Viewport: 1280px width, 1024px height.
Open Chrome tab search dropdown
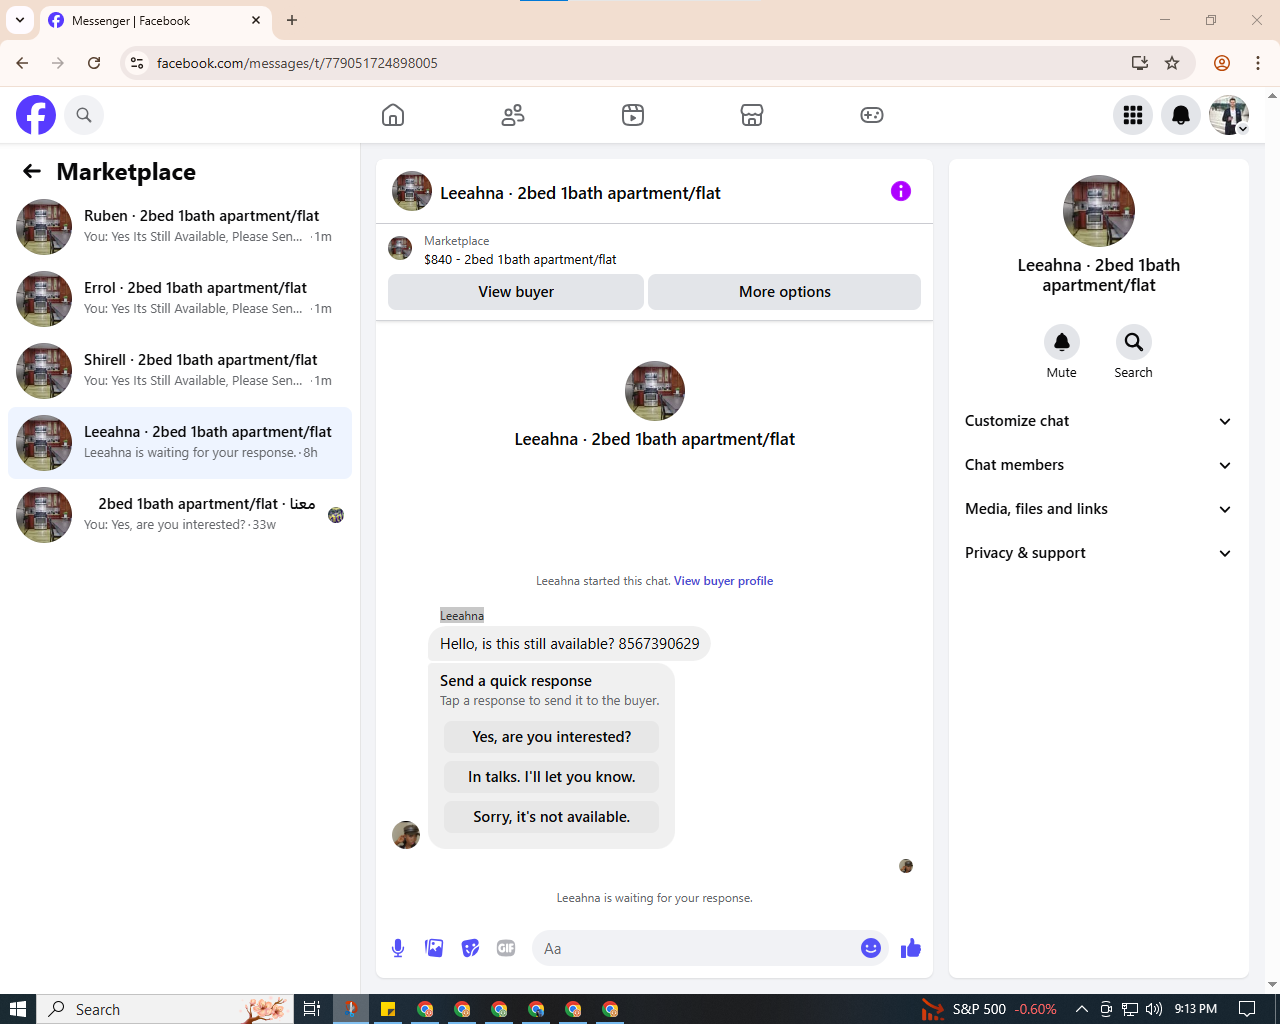20,20
